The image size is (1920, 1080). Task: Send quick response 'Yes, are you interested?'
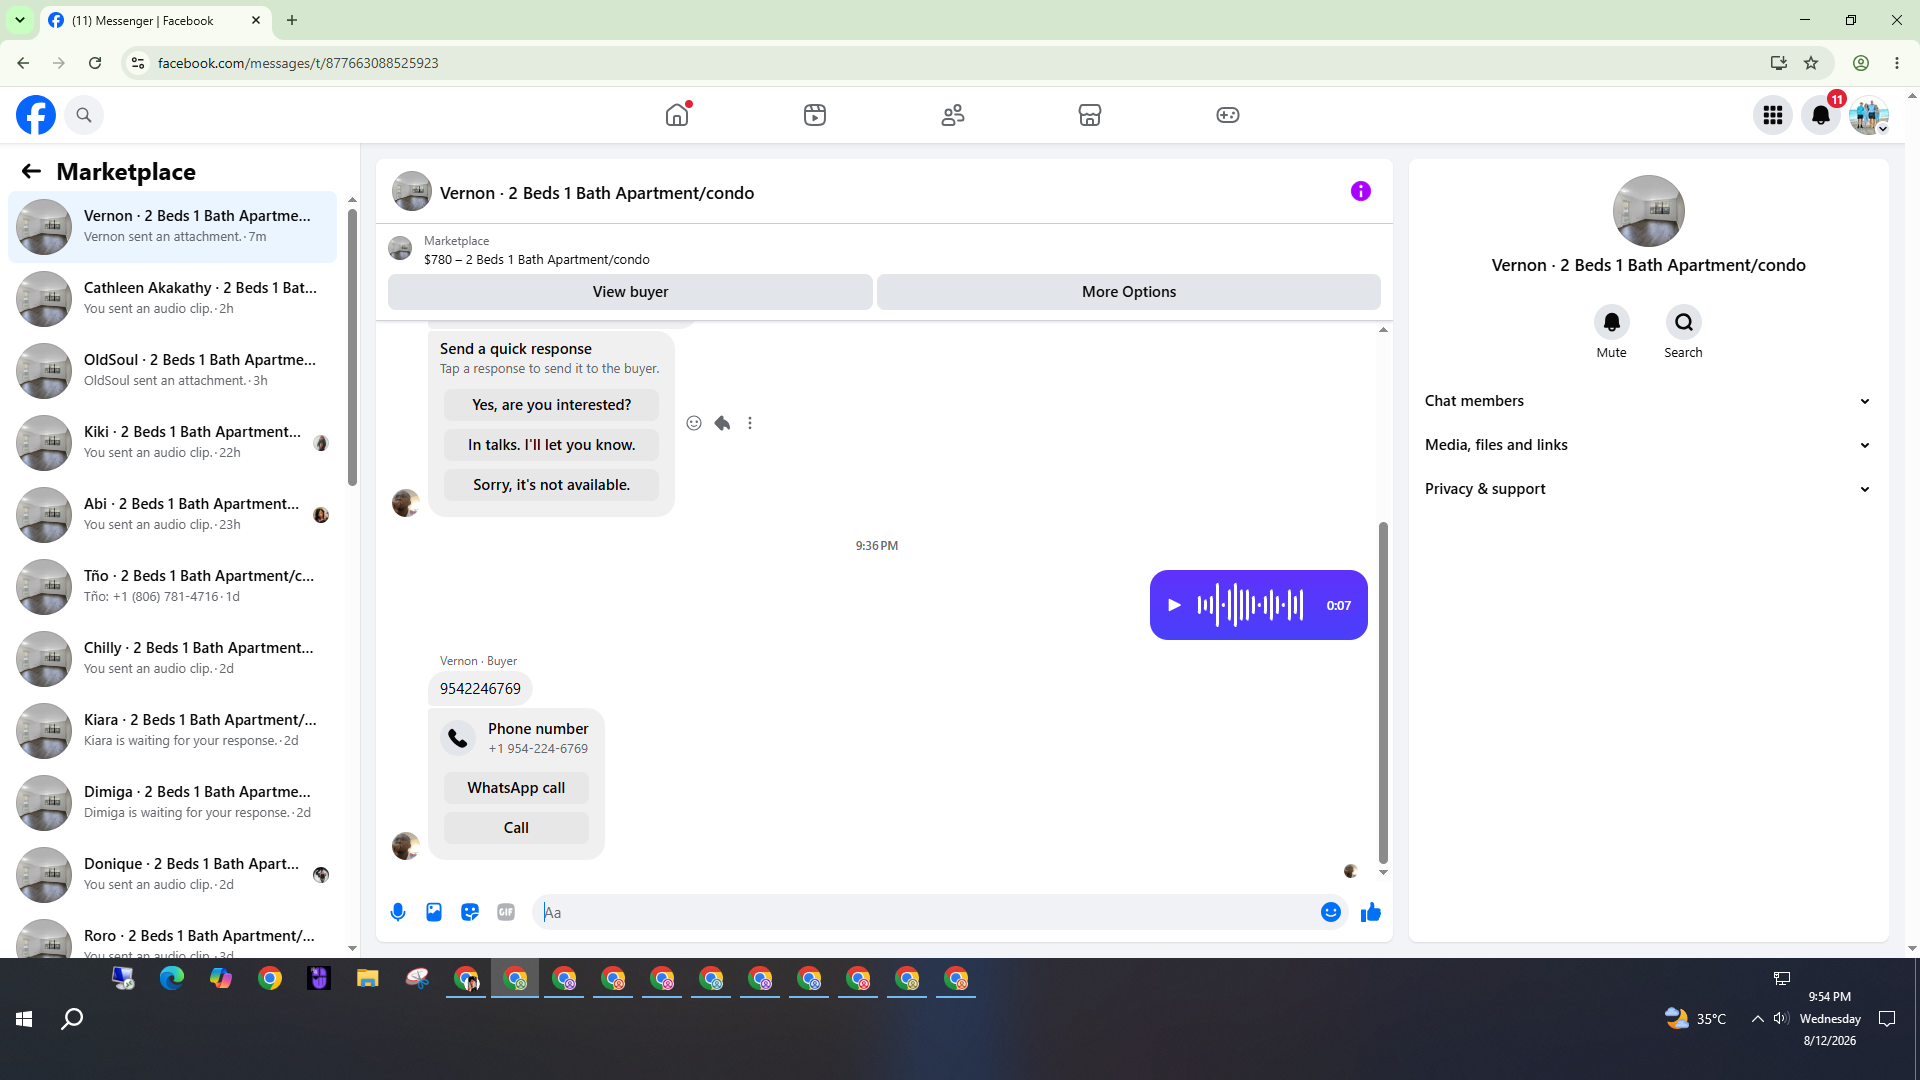click(x=551, y=405)
